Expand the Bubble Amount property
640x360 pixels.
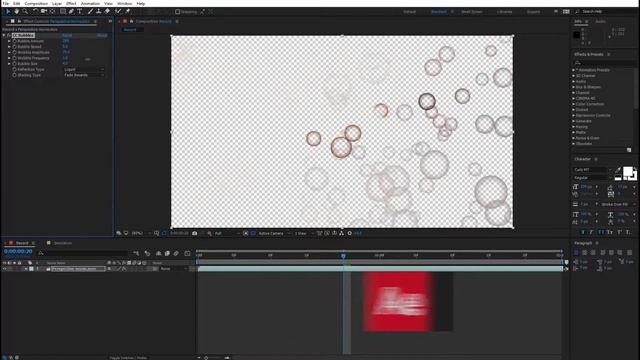(x=9, y=41)
